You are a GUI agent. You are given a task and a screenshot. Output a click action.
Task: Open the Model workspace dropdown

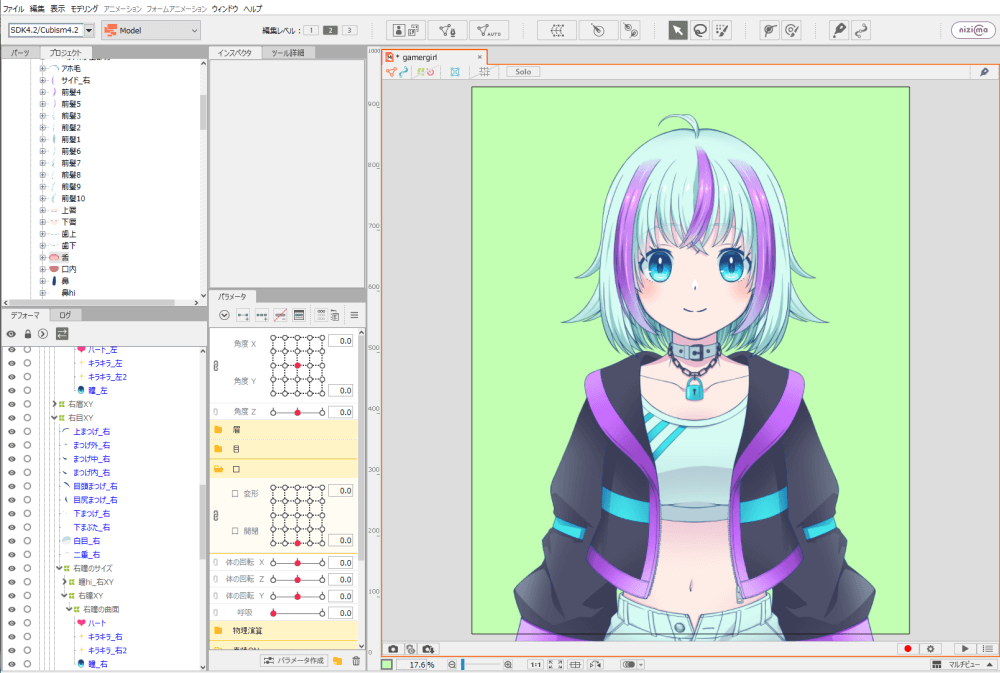151,30
